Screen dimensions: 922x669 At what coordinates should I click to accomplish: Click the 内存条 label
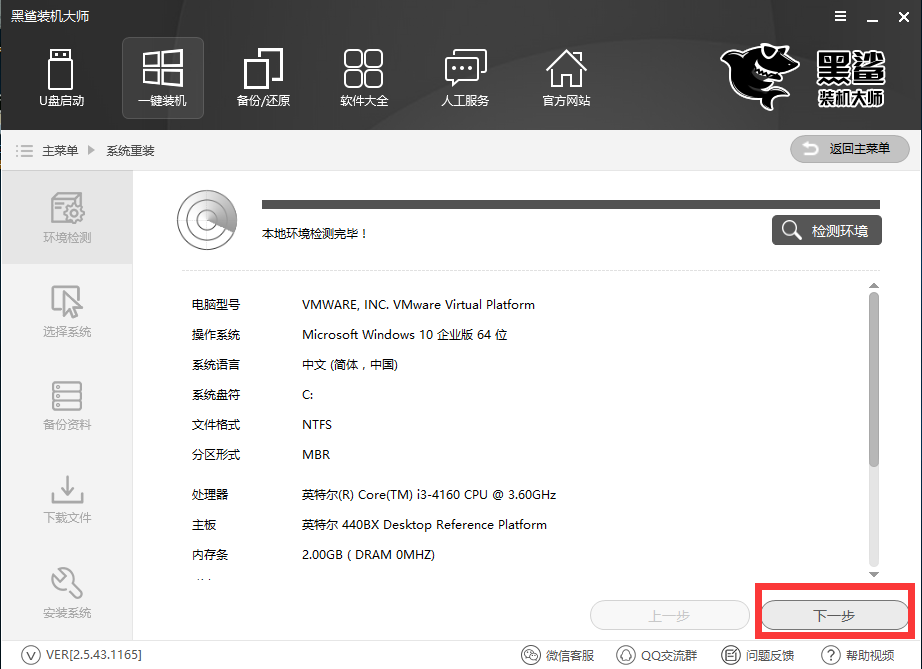coord(210,554)
